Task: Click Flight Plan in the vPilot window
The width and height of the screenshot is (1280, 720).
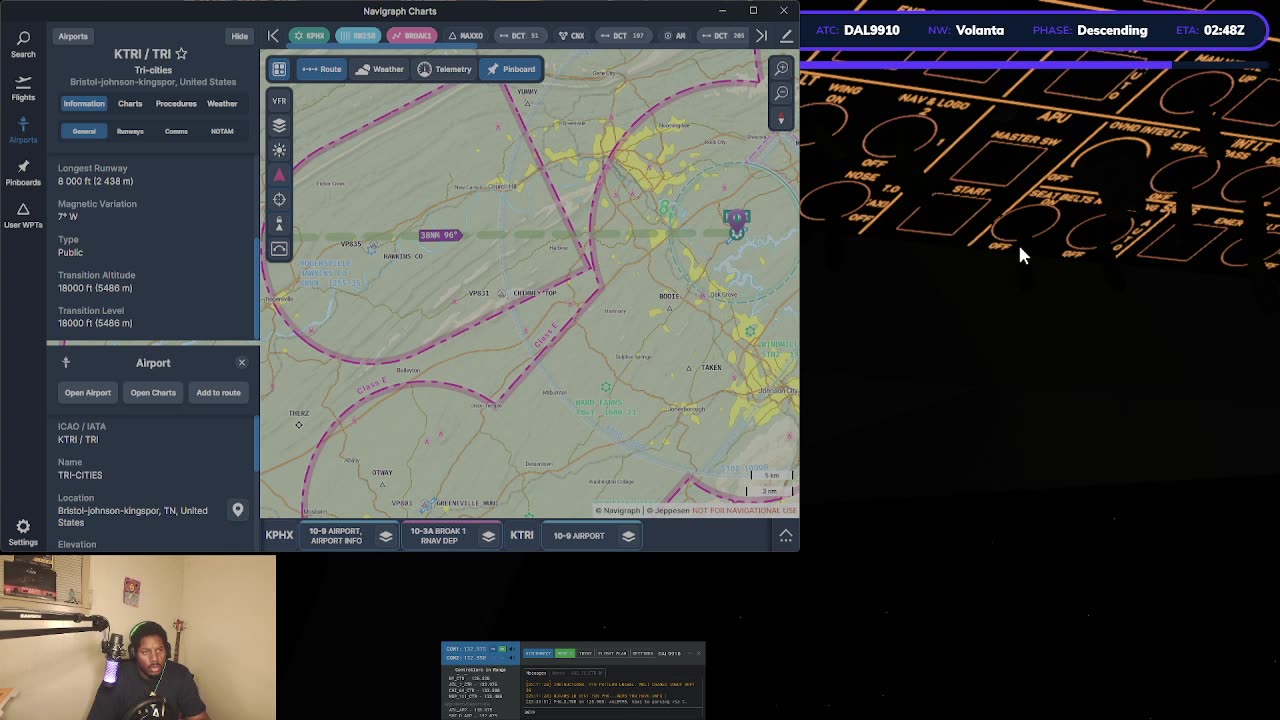Action: 612,653
